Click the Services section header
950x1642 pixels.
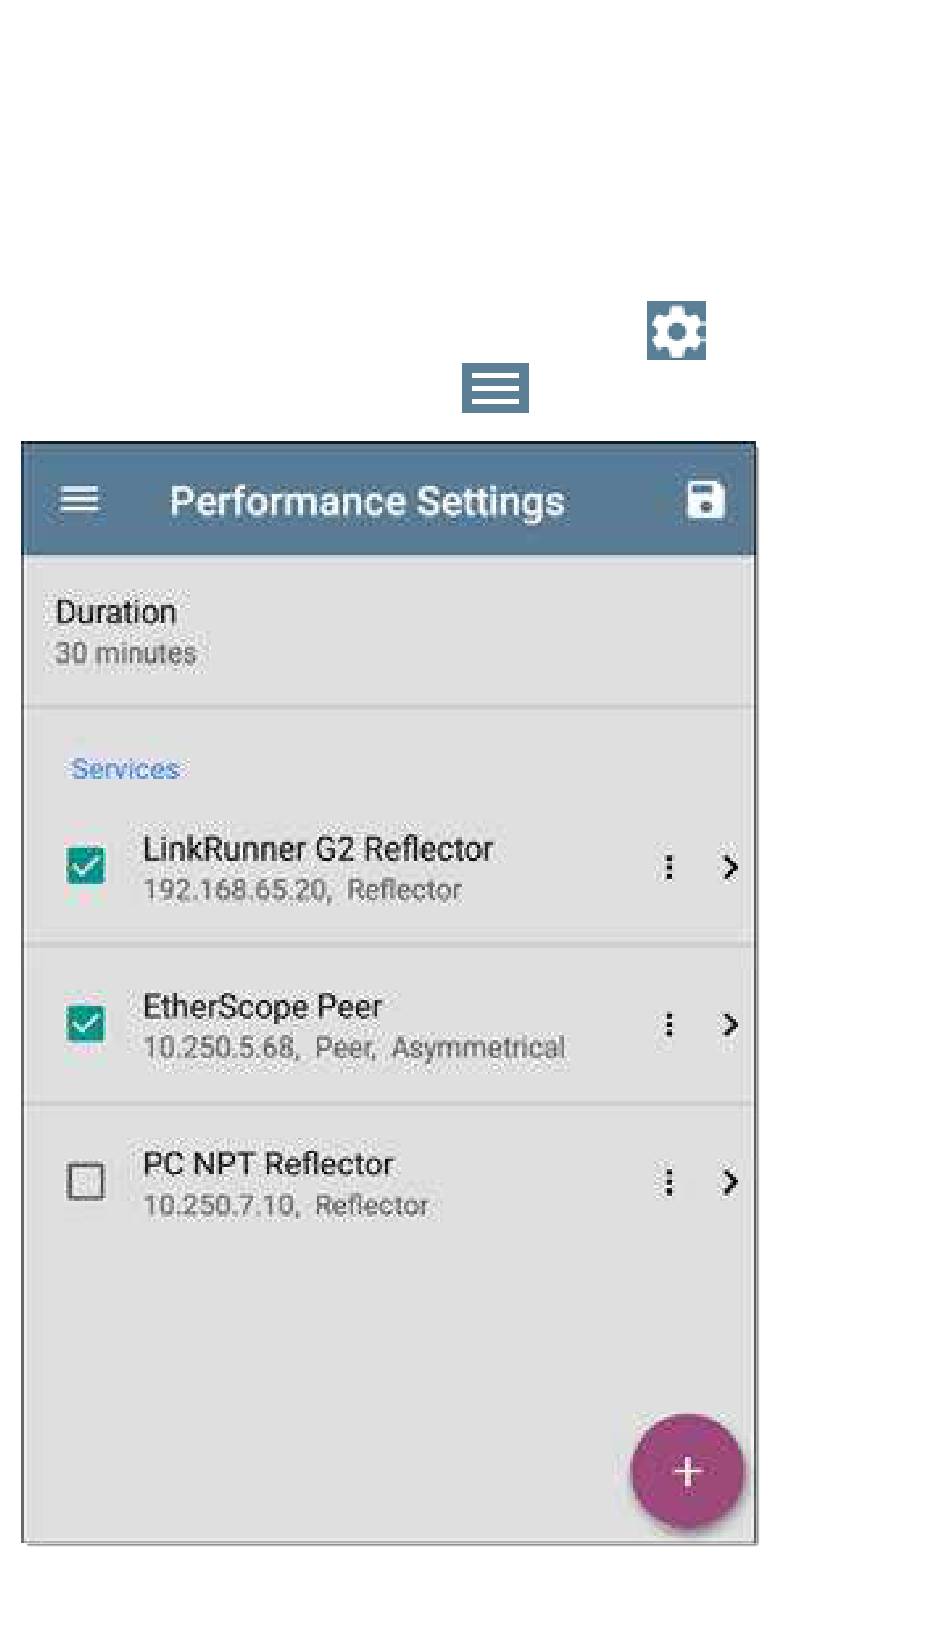(125, 769)
